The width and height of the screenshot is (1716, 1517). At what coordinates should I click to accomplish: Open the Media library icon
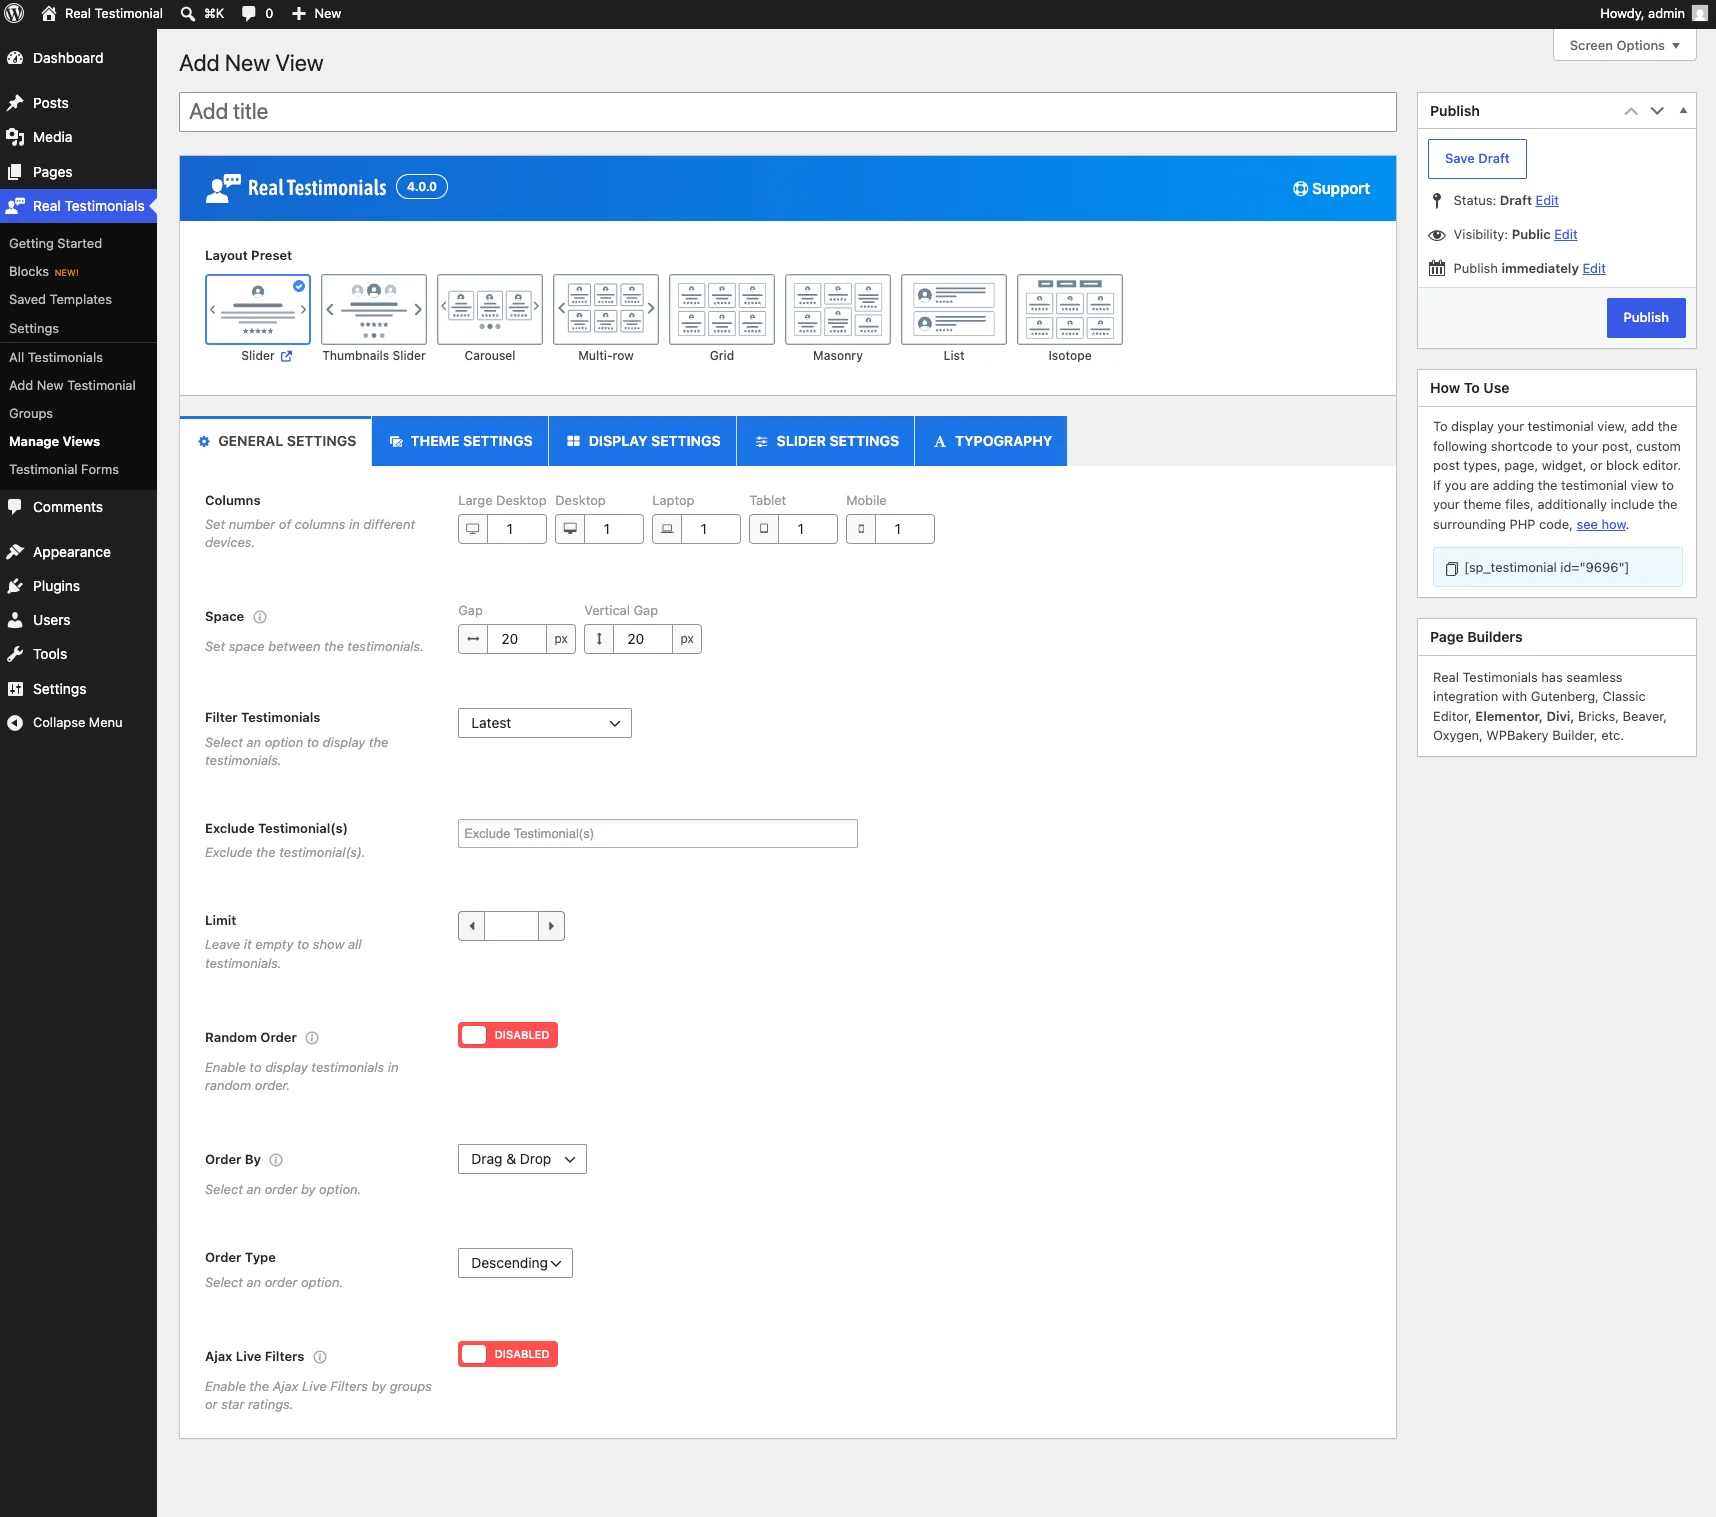[x=15, y=137]
